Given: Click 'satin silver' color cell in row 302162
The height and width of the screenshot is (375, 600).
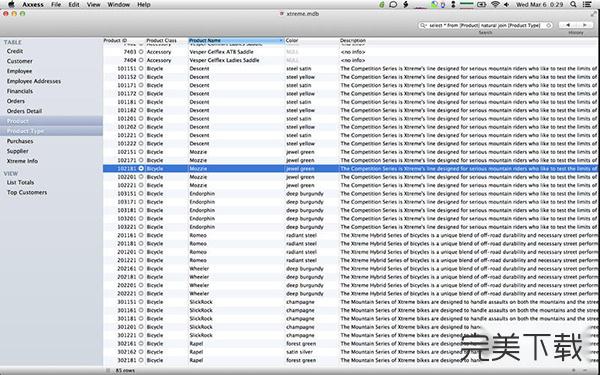Looking at the screenshot, I should click(x=299, y=352).
